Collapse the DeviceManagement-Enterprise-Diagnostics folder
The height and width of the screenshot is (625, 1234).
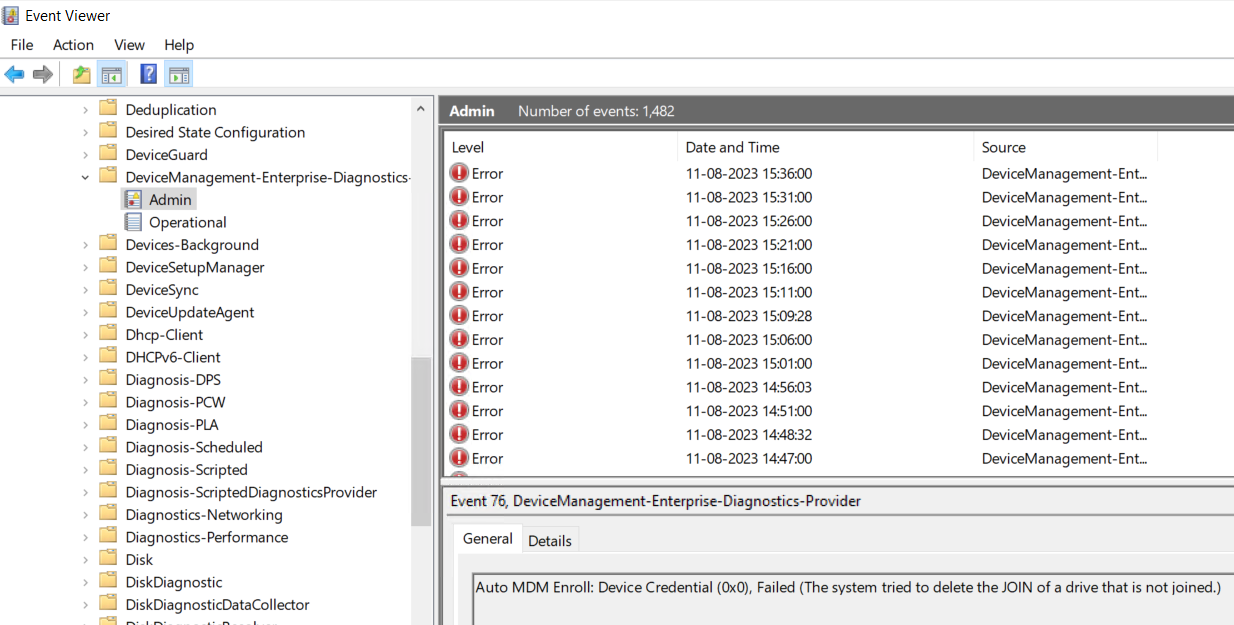[85, 177]
